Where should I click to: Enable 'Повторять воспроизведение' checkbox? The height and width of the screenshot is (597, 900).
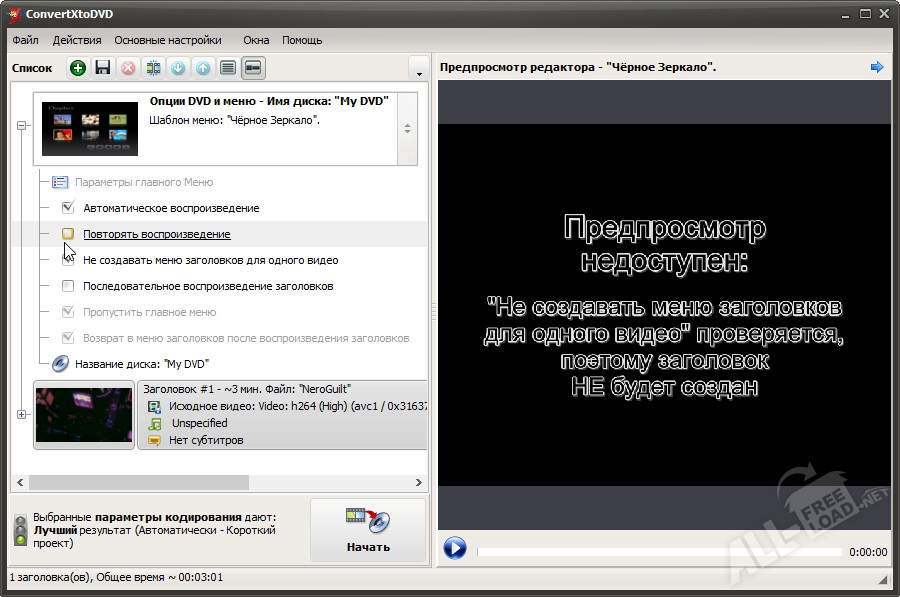pos(68,234)
